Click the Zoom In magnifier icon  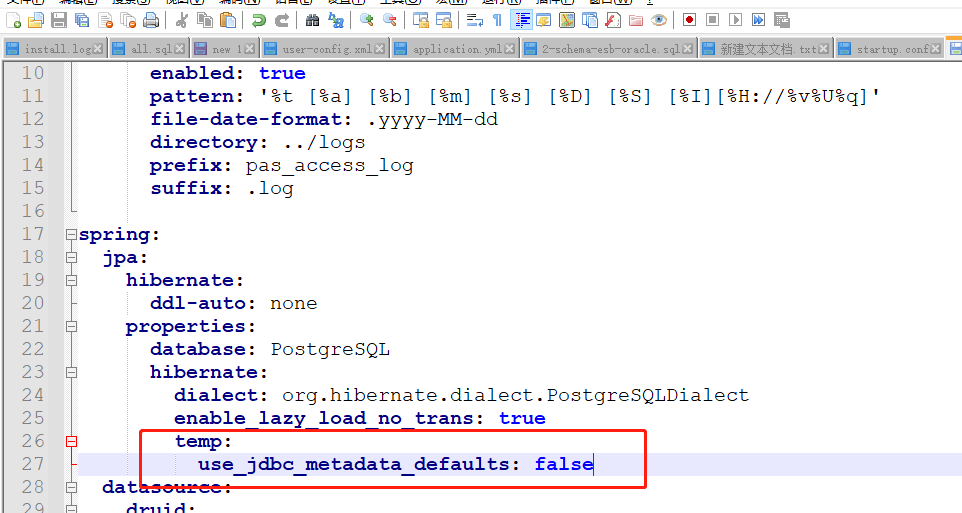(366, 19)
